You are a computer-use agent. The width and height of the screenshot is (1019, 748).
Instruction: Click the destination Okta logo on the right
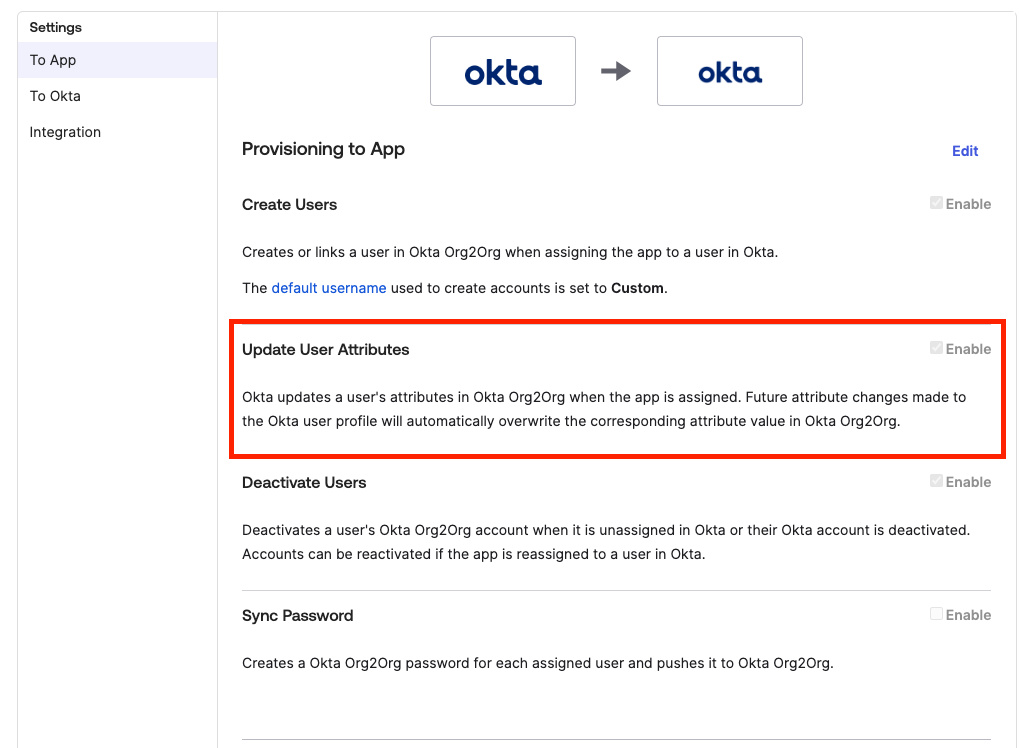[x=730, y=71]
